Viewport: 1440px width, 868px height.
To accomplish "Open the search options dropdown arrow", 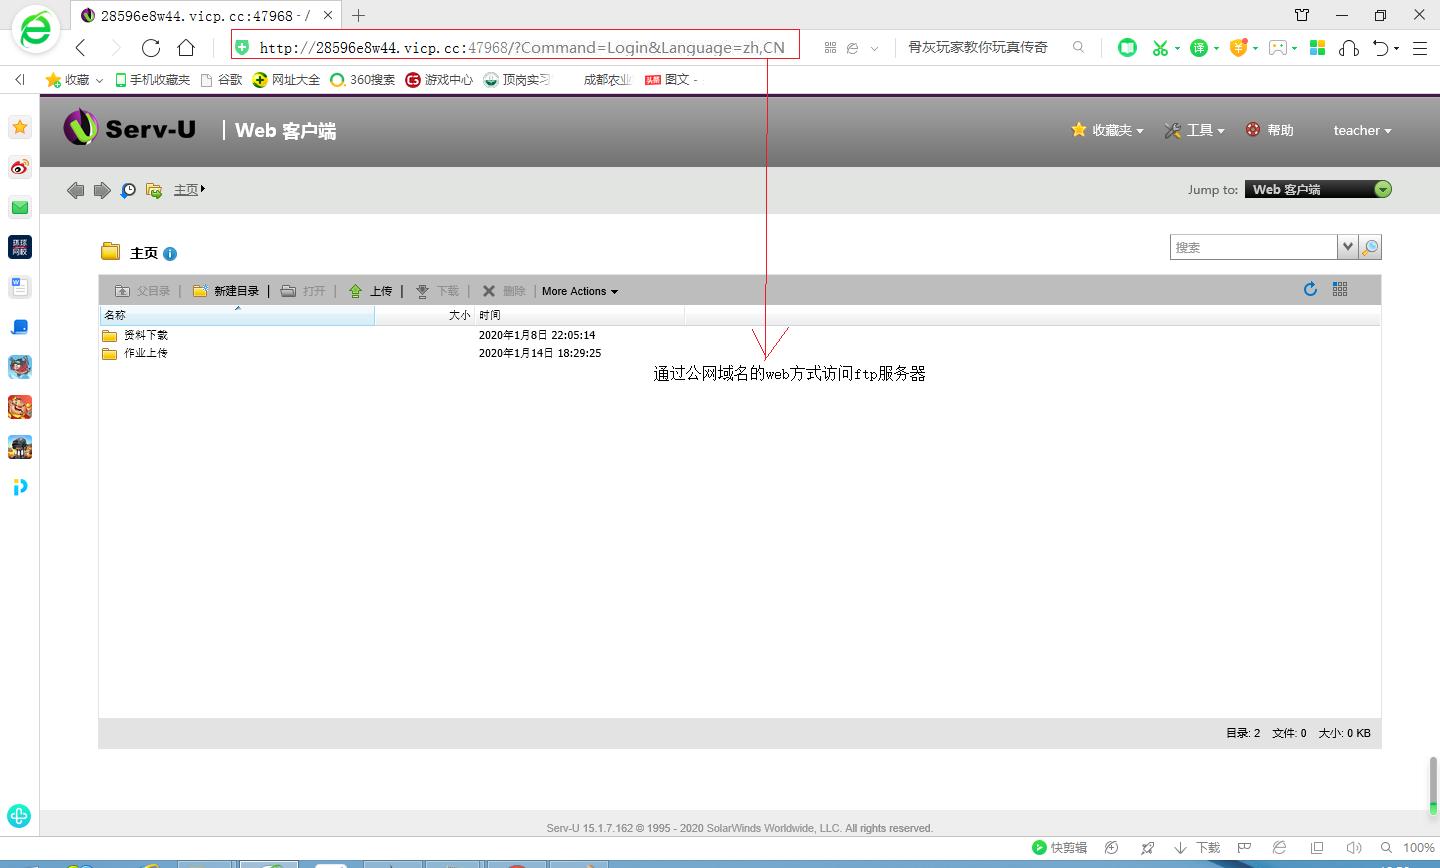I will (x=1348, y=247).
